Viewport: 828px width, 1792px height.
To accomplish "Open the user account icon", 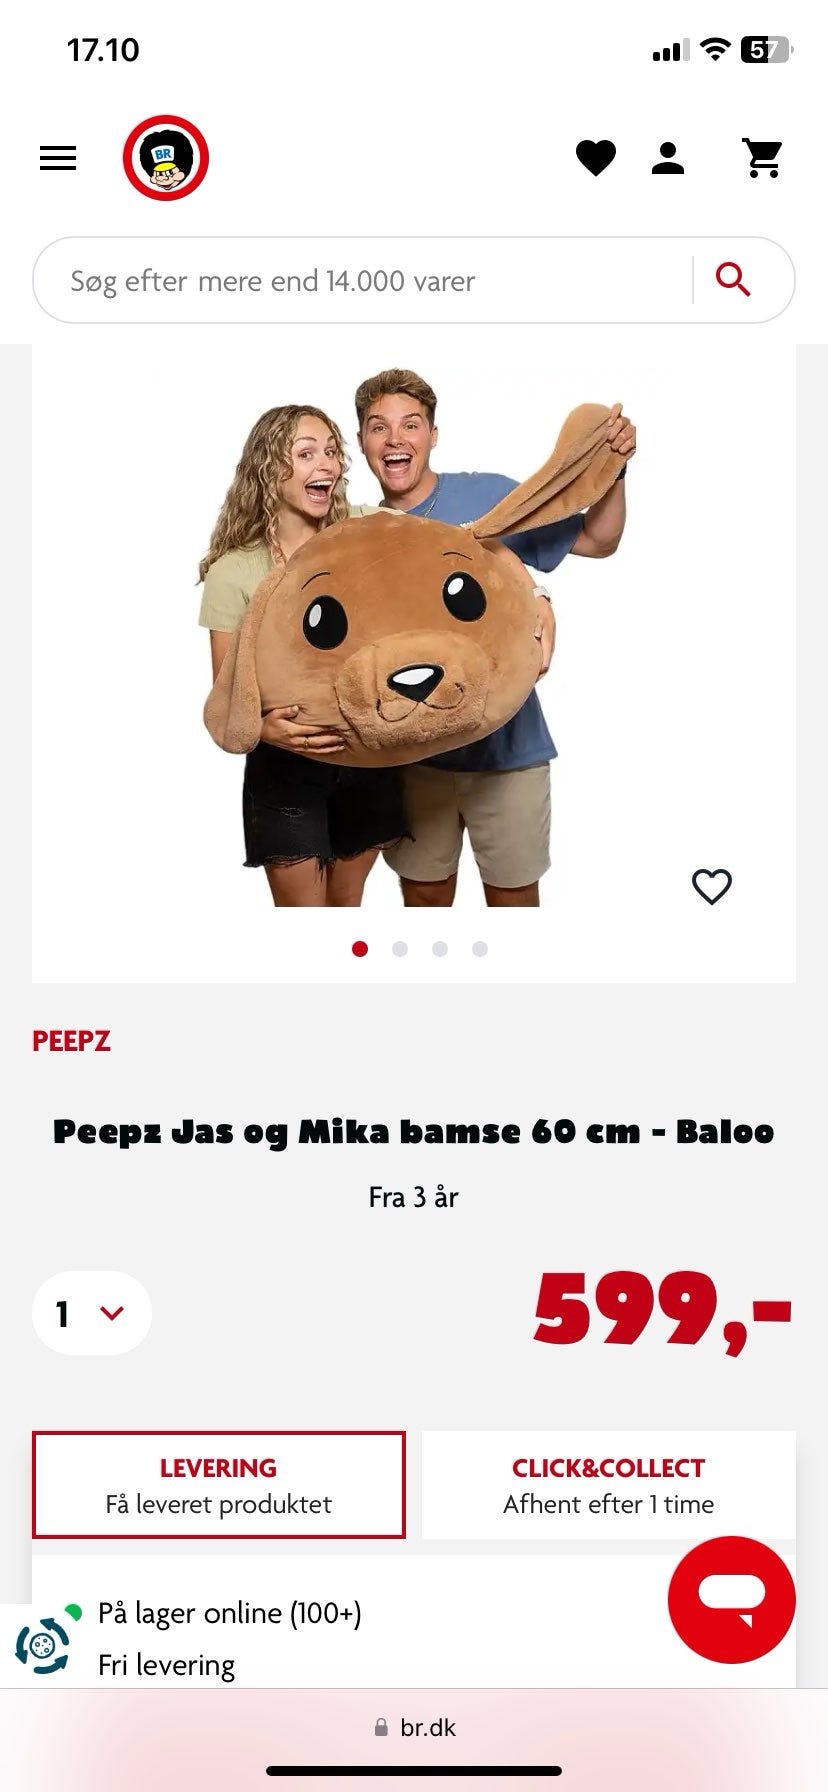I will pos(668,158).
